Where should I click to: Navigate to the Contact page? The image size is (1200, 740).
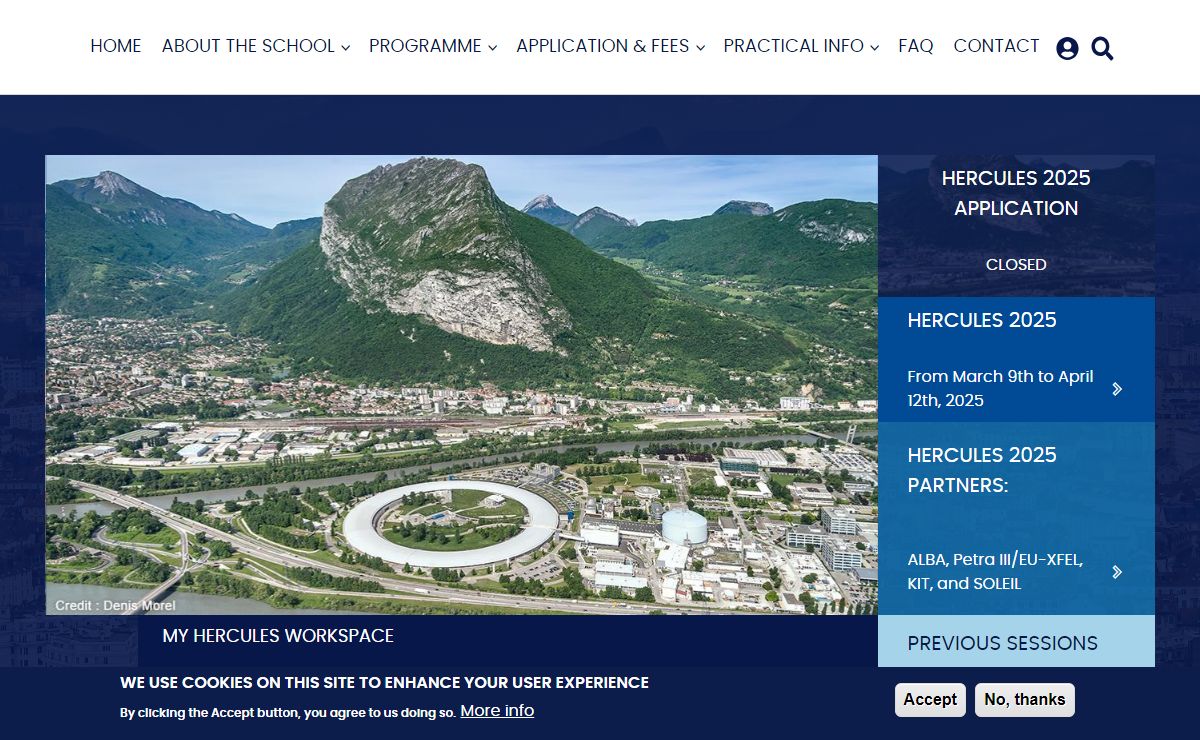click(996, 46)
